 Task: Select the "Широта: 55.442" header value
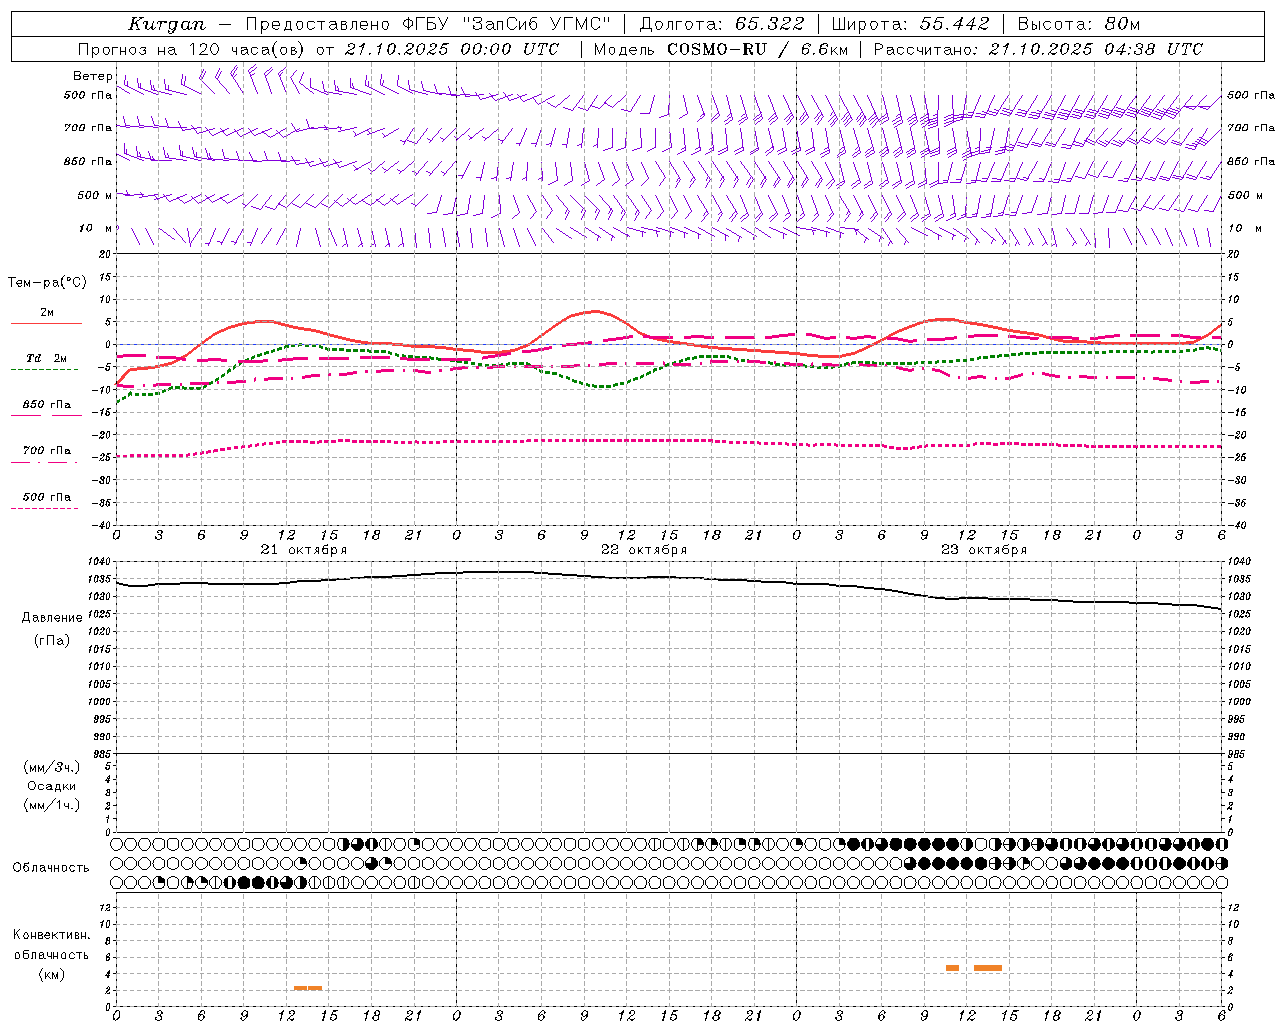[x=910, y=24]
